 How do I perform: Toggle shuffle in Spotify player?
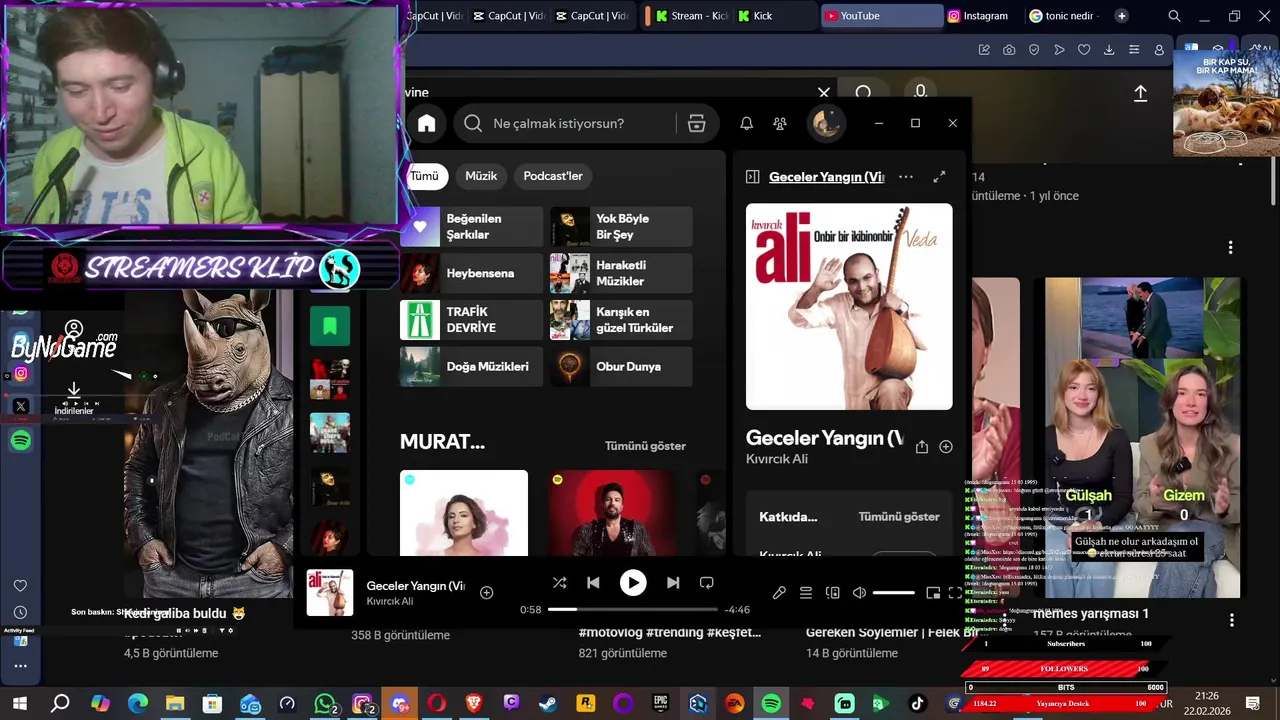click(559, 583)
